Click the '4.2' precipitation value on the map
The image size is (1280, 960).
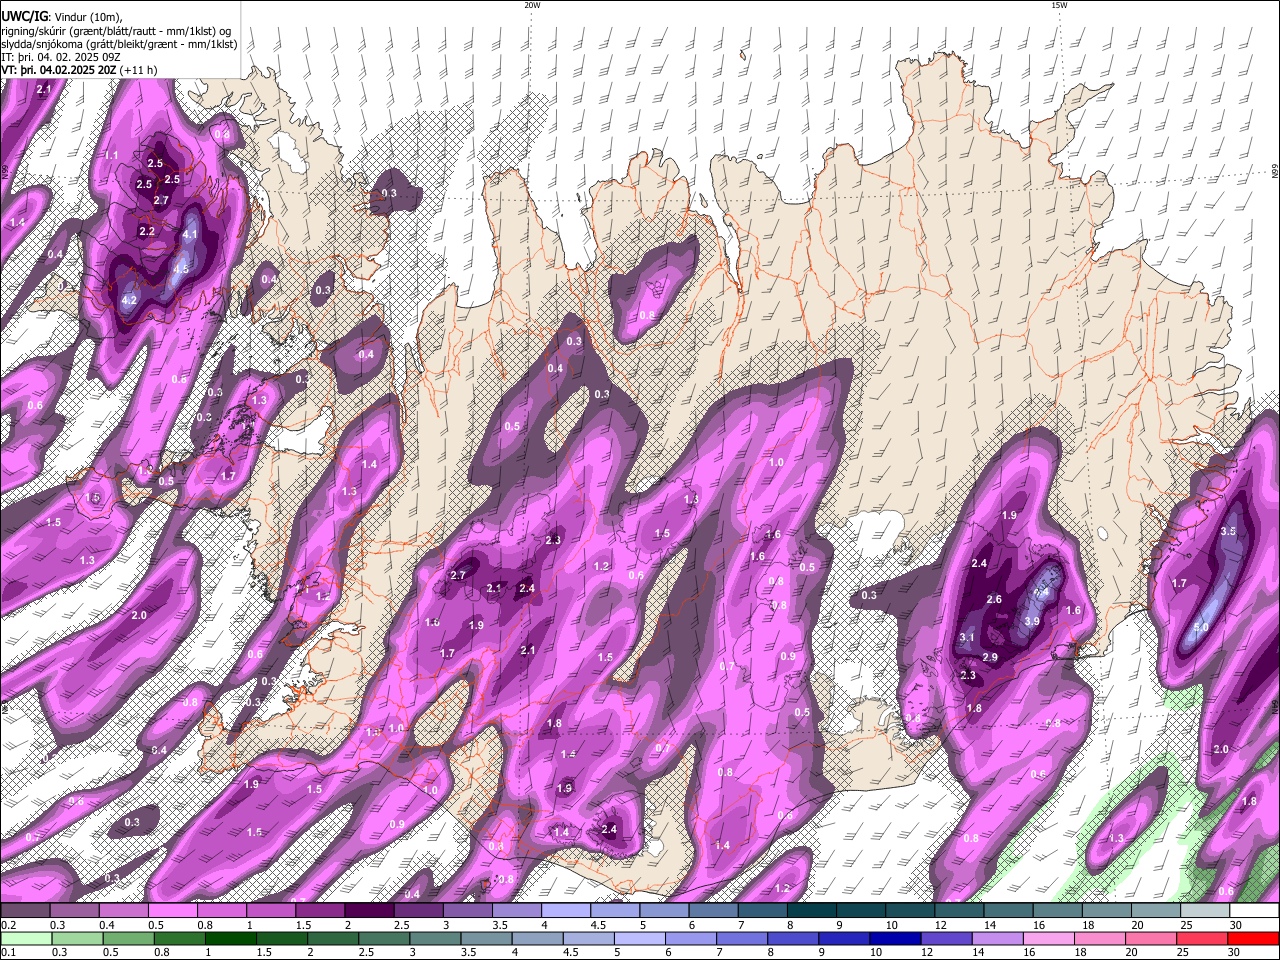128,300
